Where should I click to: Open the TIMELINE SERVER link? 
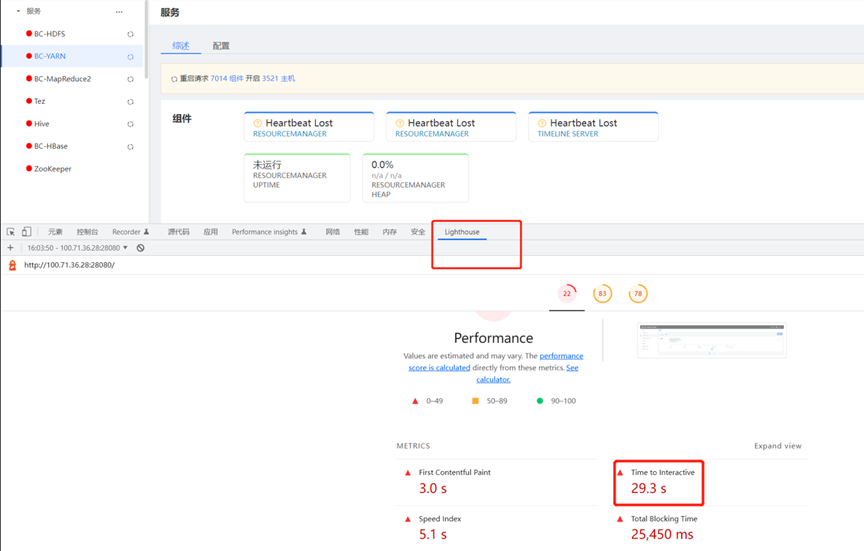click(x=568, y=134)
